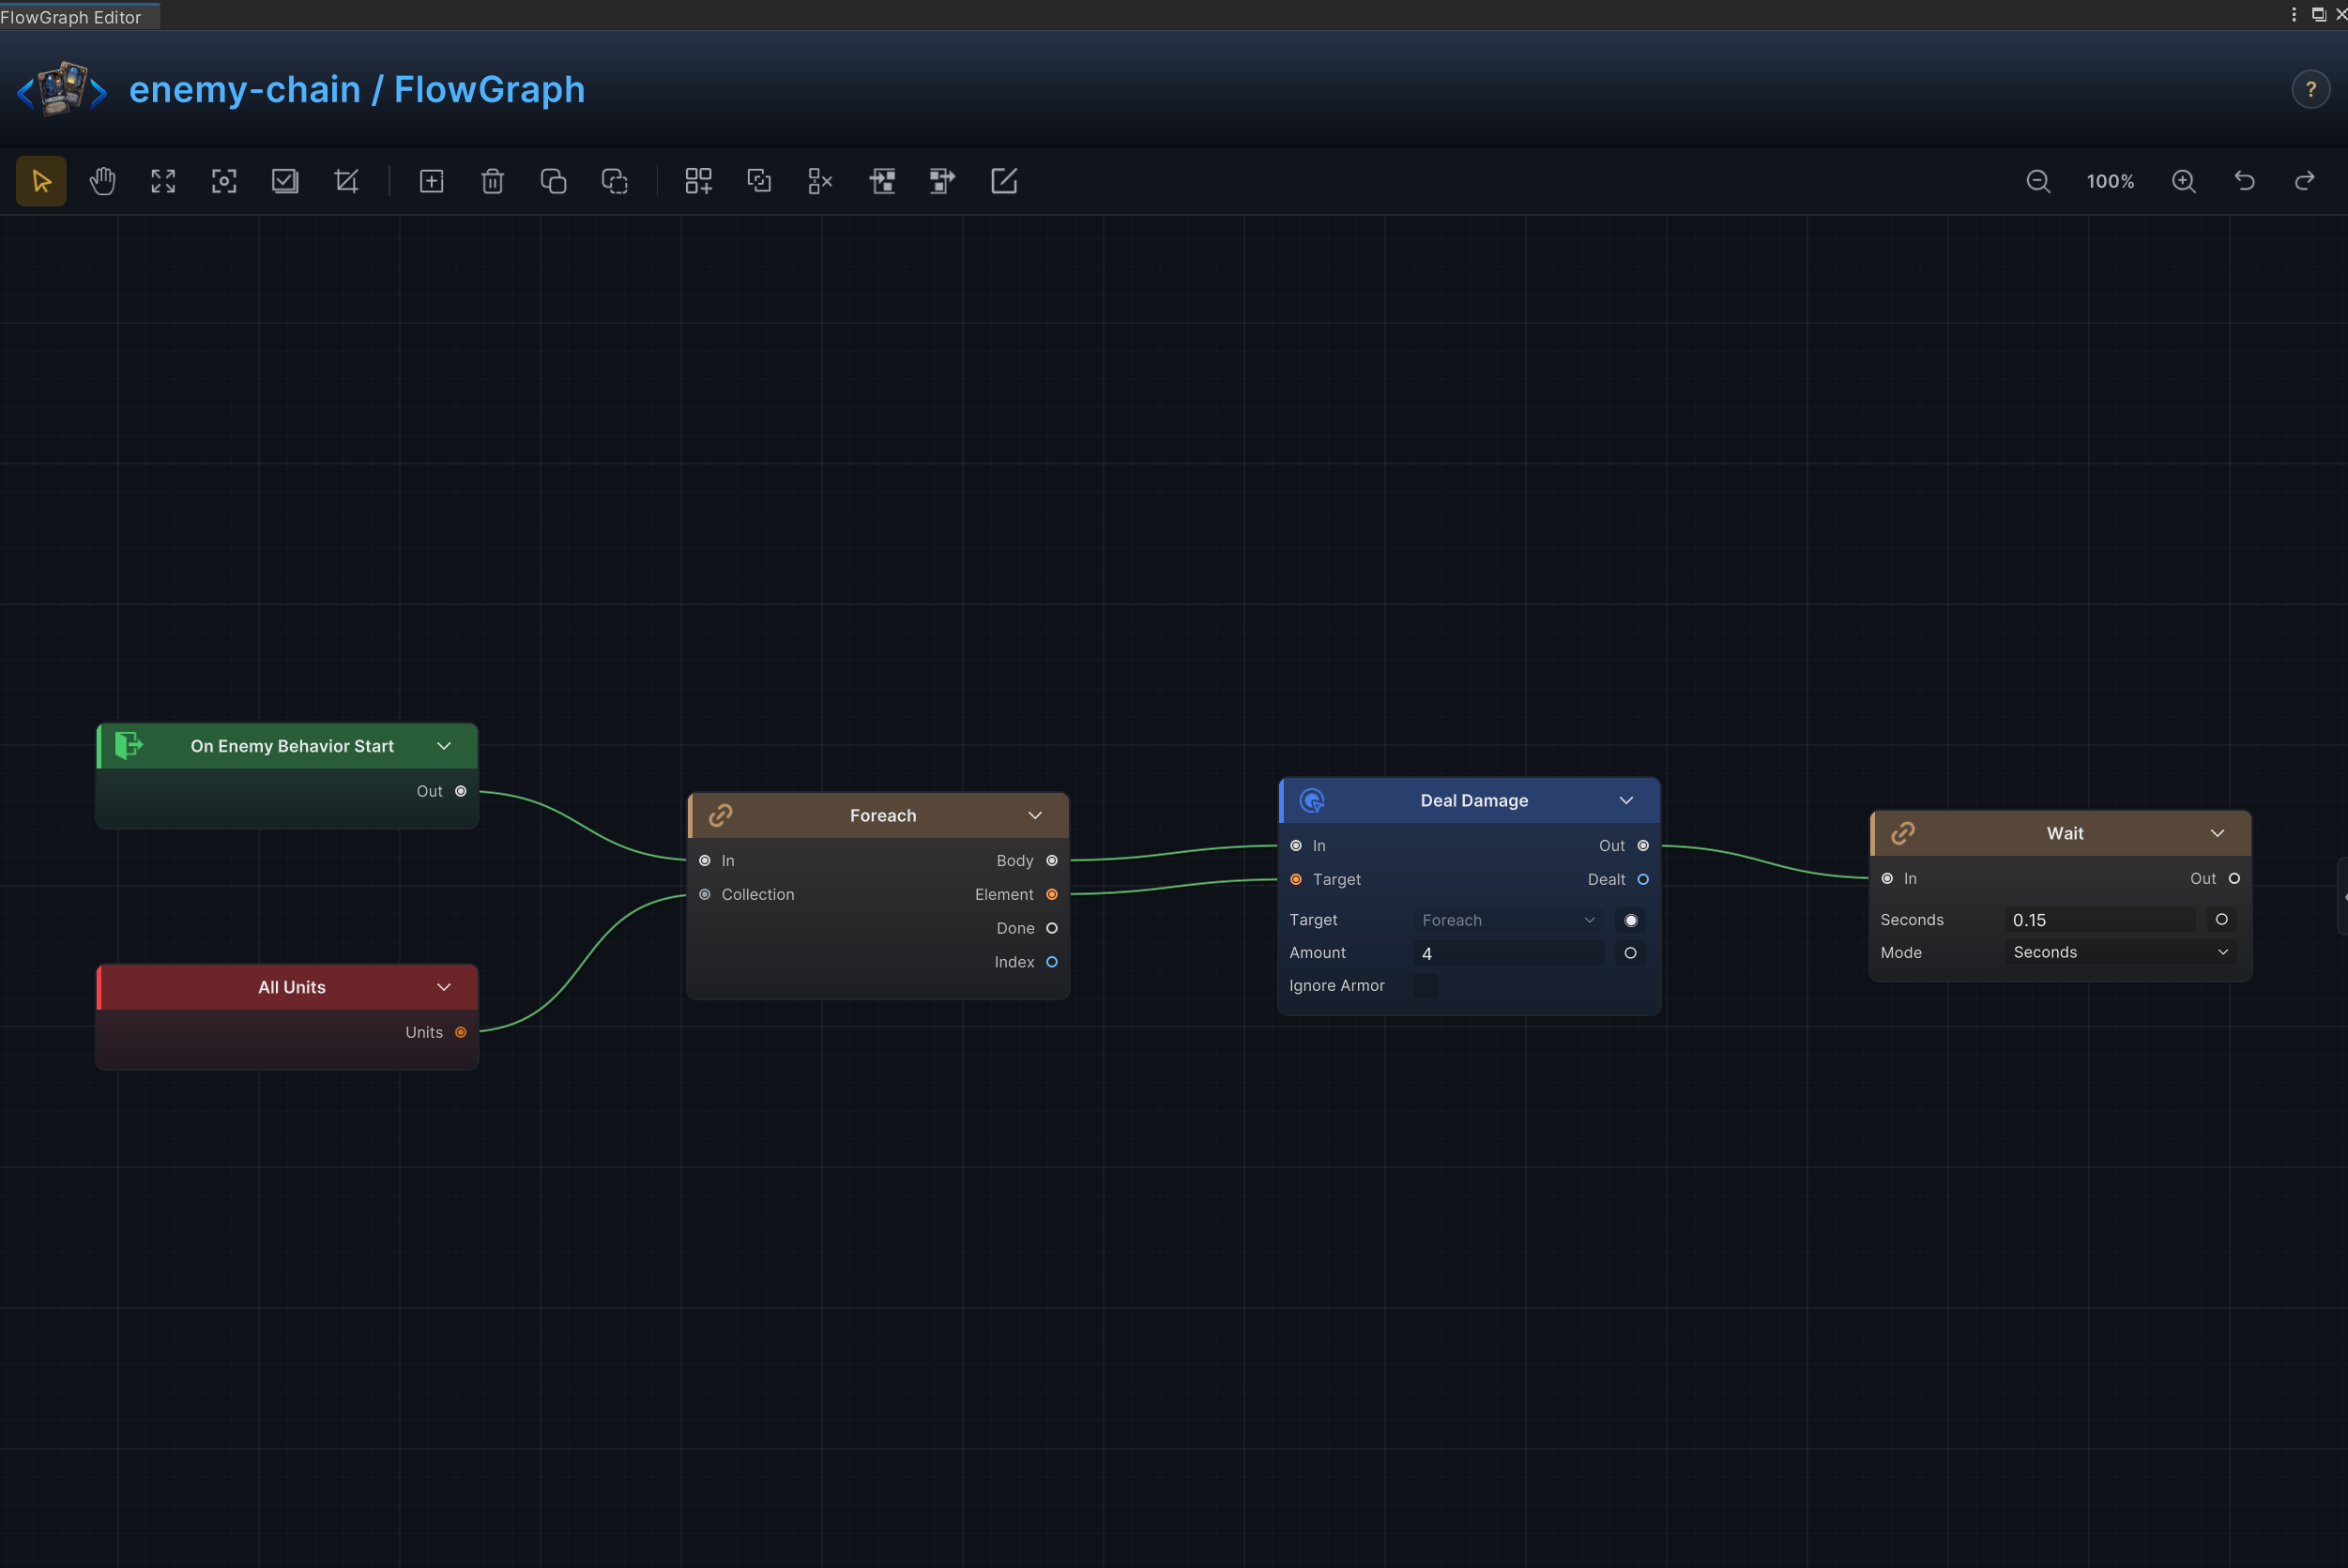Switch to the Hand pan tool

pos(102,181)
